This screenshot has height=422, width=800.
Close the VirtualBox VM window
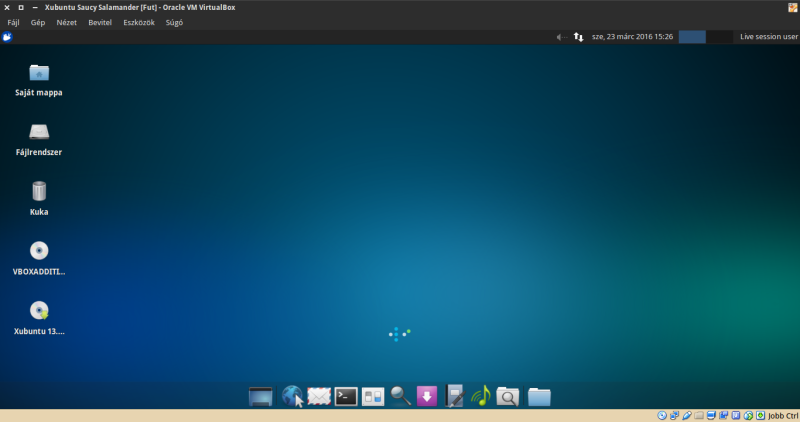pos(7,8)
